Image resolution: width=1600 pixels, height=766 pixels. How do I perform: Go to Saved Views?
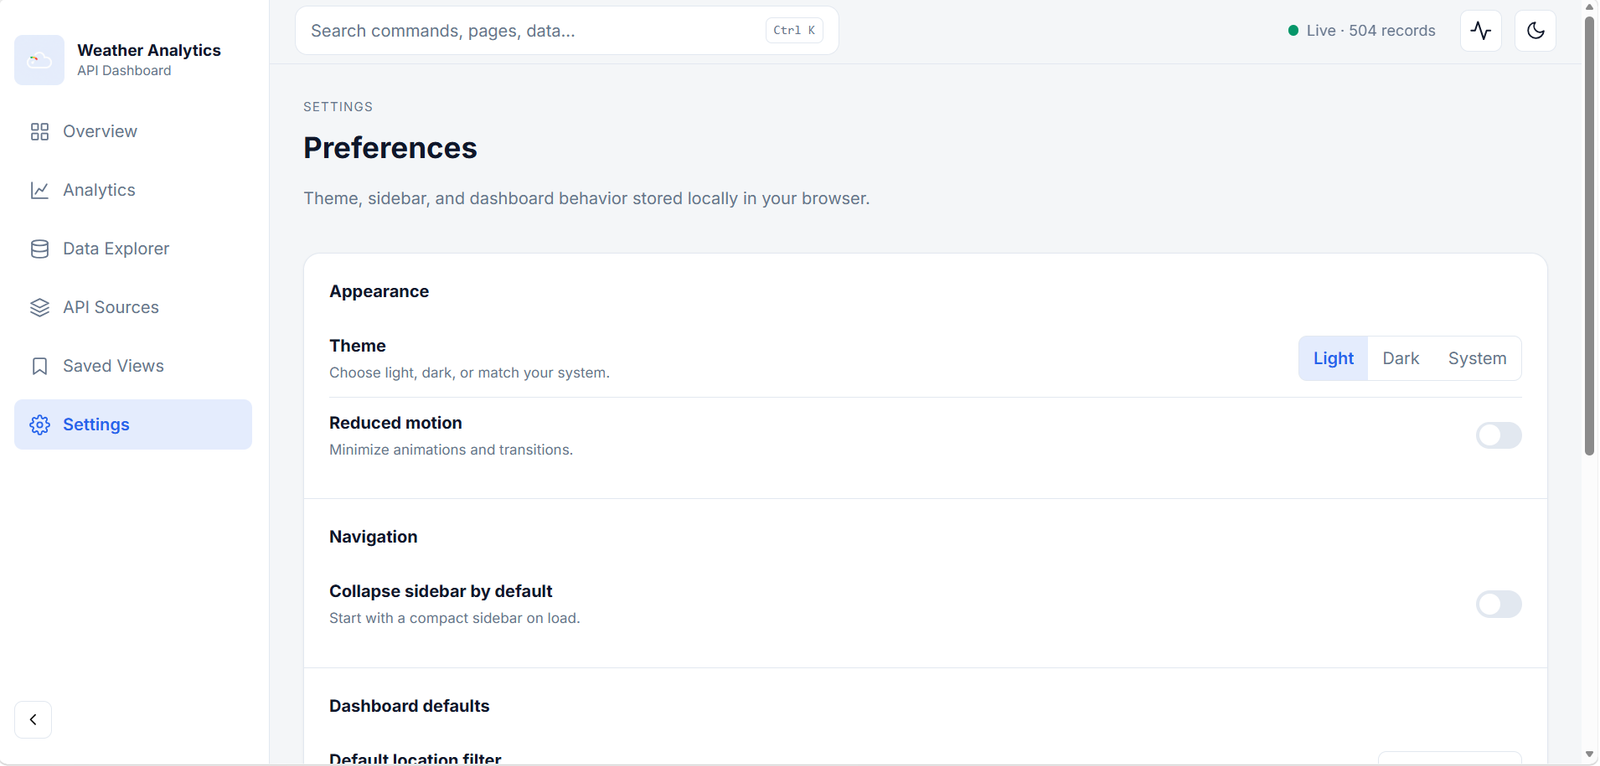coord(133,366)
